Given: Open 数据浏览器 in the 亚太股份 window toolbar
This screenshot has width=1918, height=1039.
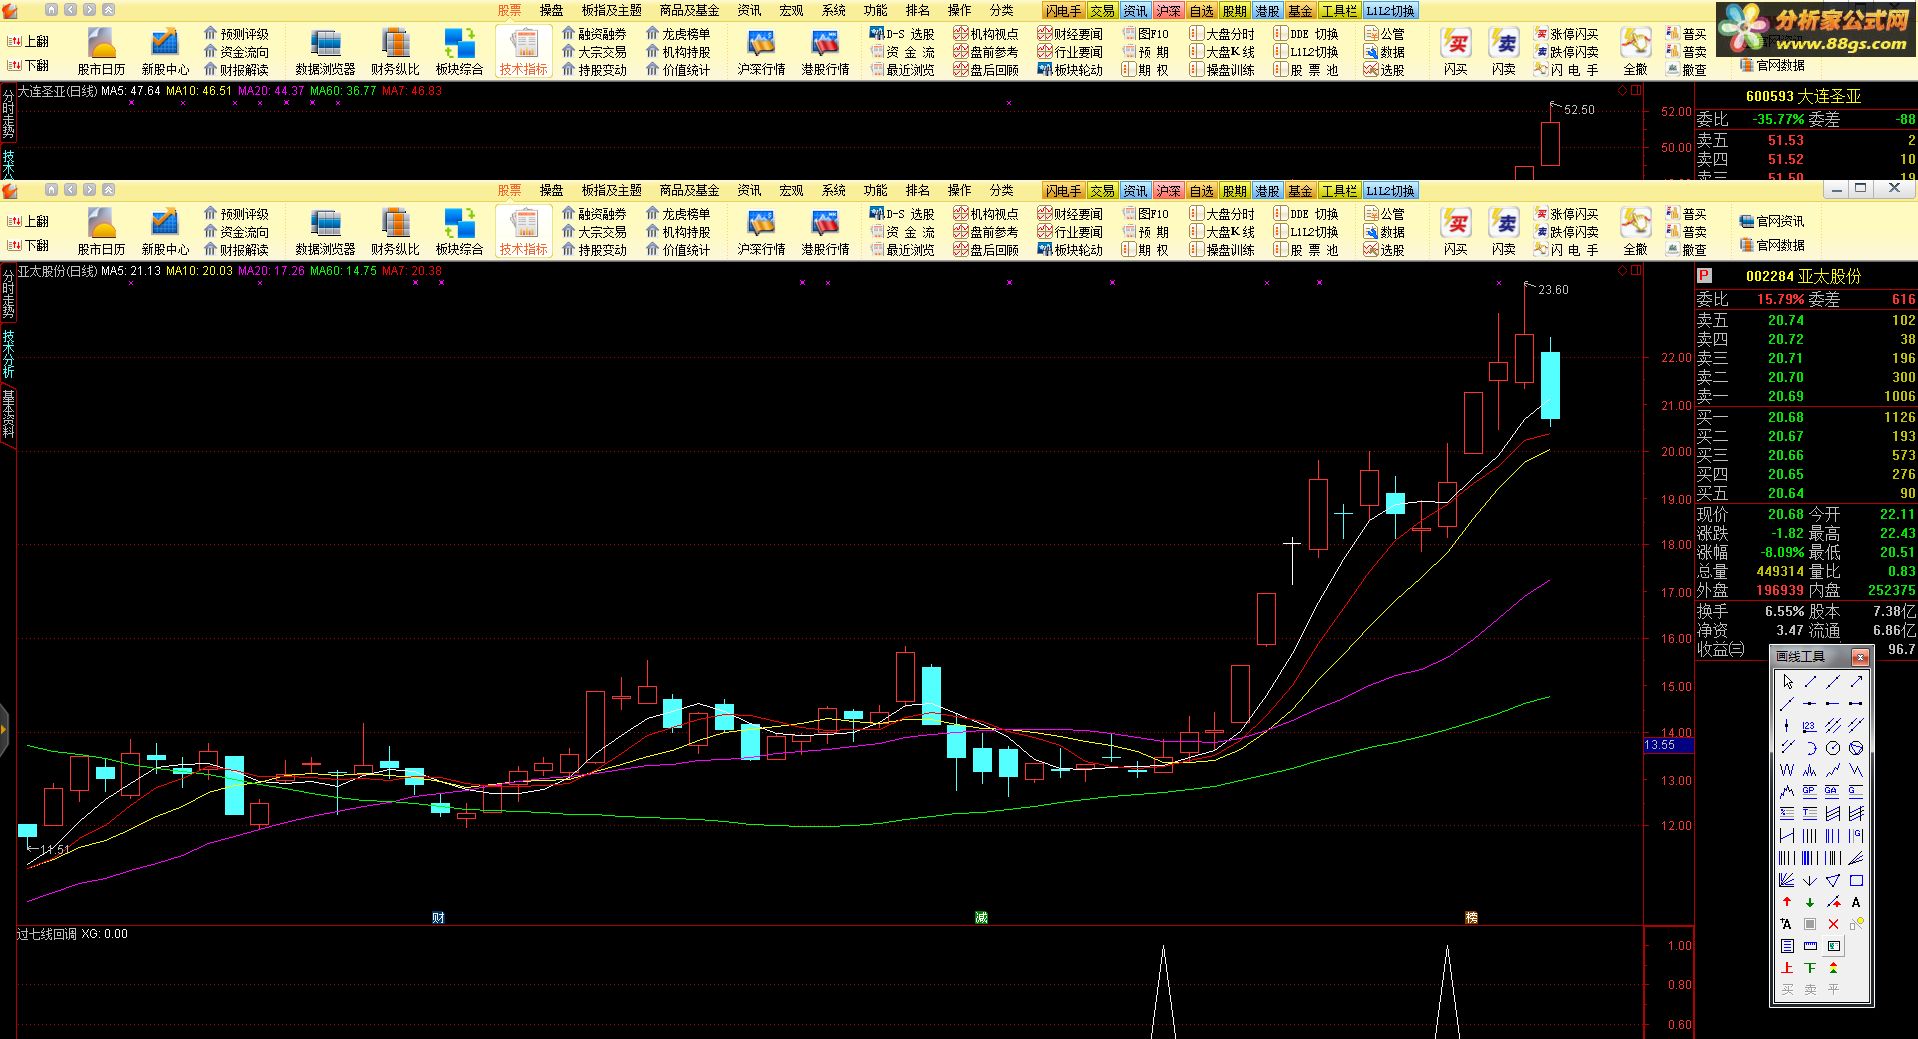Looking at the screenshot, I should [x=325, y=231].
